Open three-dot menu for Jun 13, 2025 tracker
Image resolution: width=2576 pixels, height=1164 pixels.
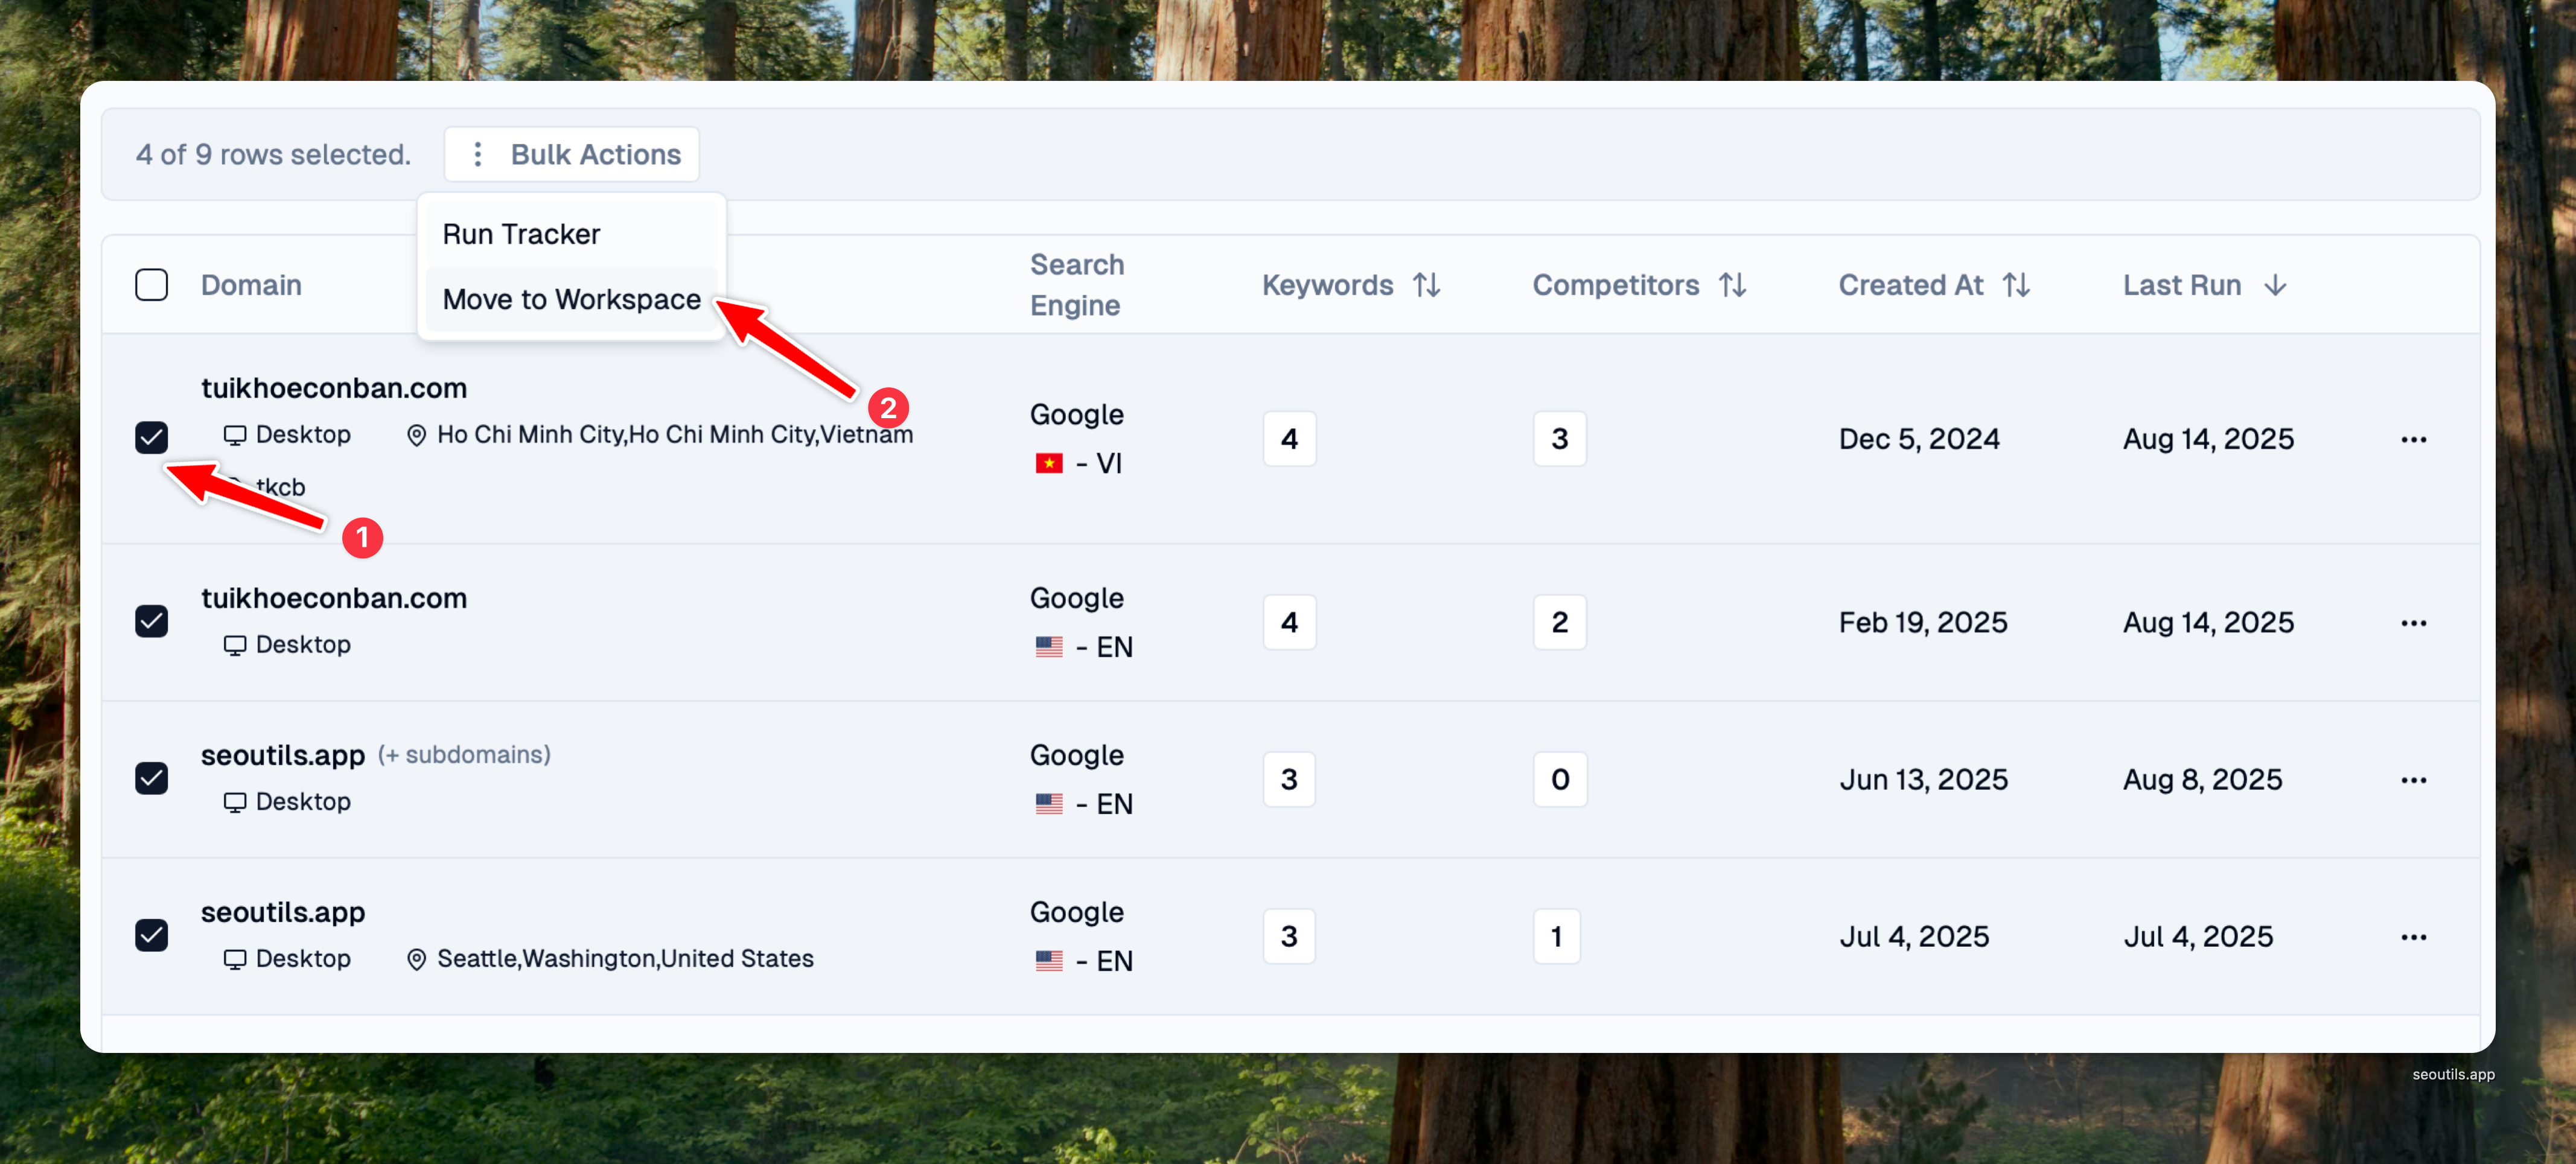pyautogui.click(x=2413, y=780)
